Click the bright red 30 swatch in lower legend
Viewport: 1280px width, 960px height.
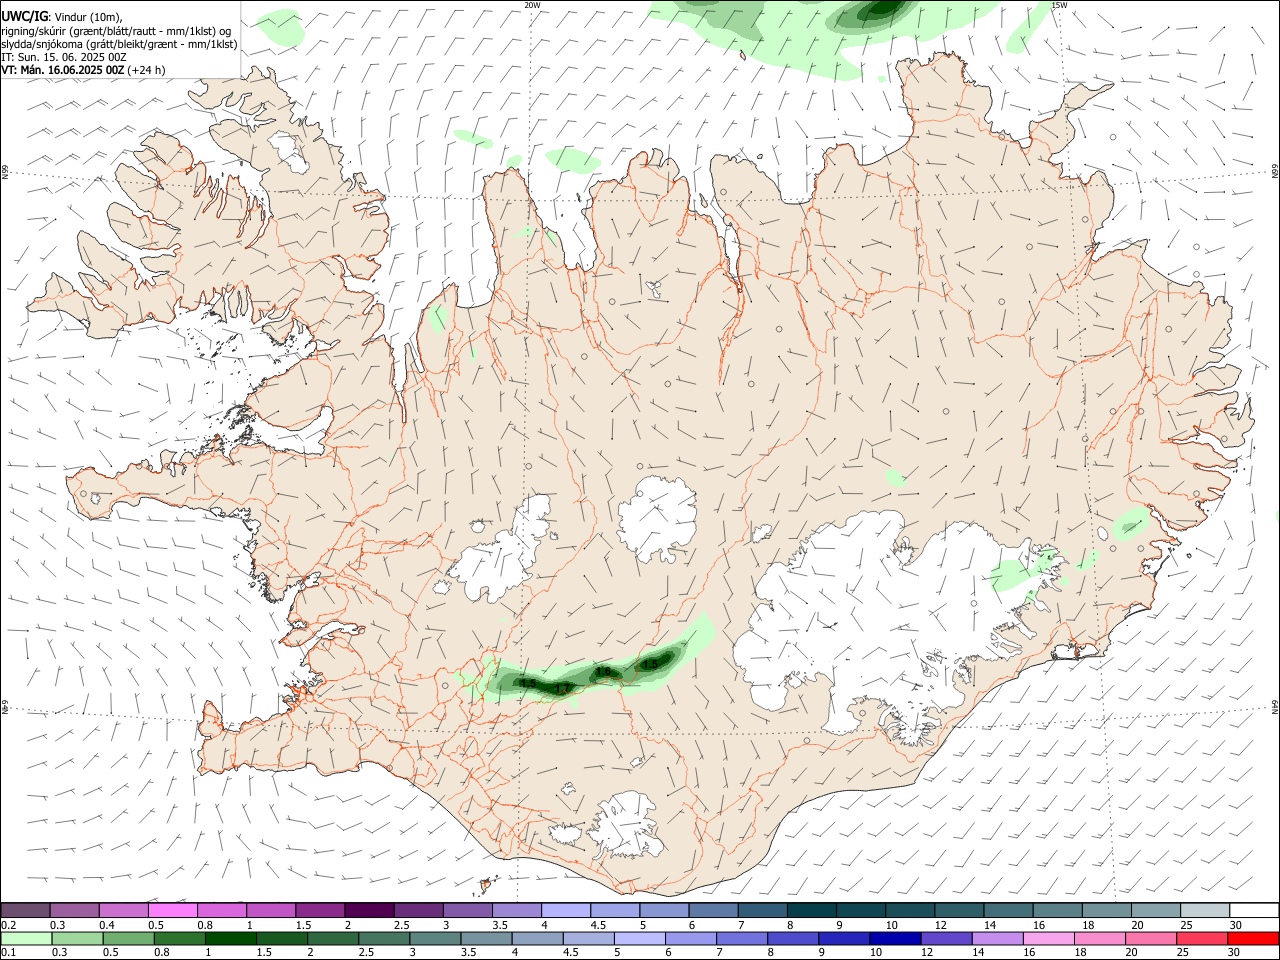click(1253, 939)
